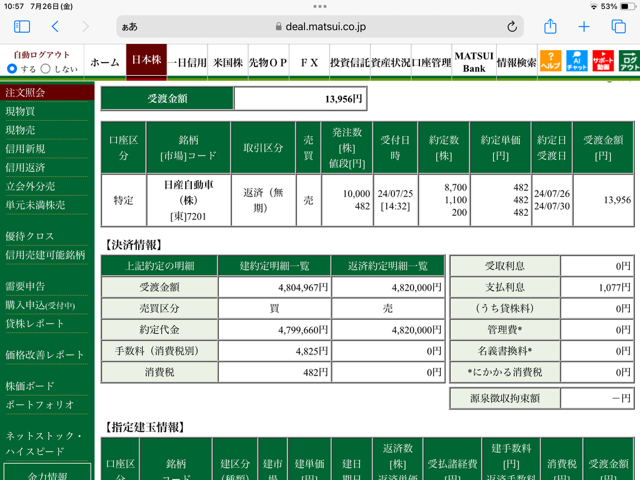Open 単元未満株売 in the sidebar
The height and width of the screenshot is (480, 640).
[35, 205]
